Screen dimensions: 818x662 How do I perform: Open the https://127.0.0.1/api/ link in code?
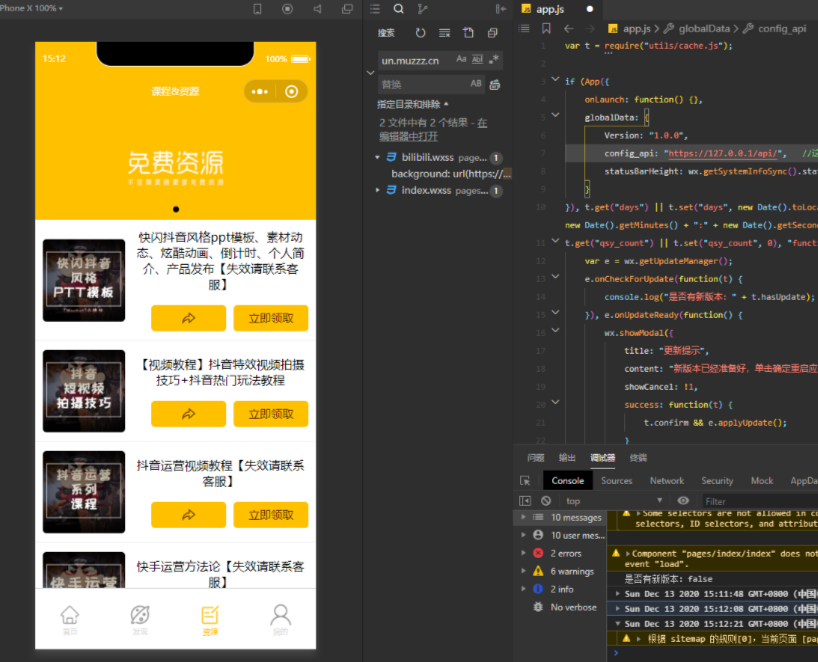[723, 153]
